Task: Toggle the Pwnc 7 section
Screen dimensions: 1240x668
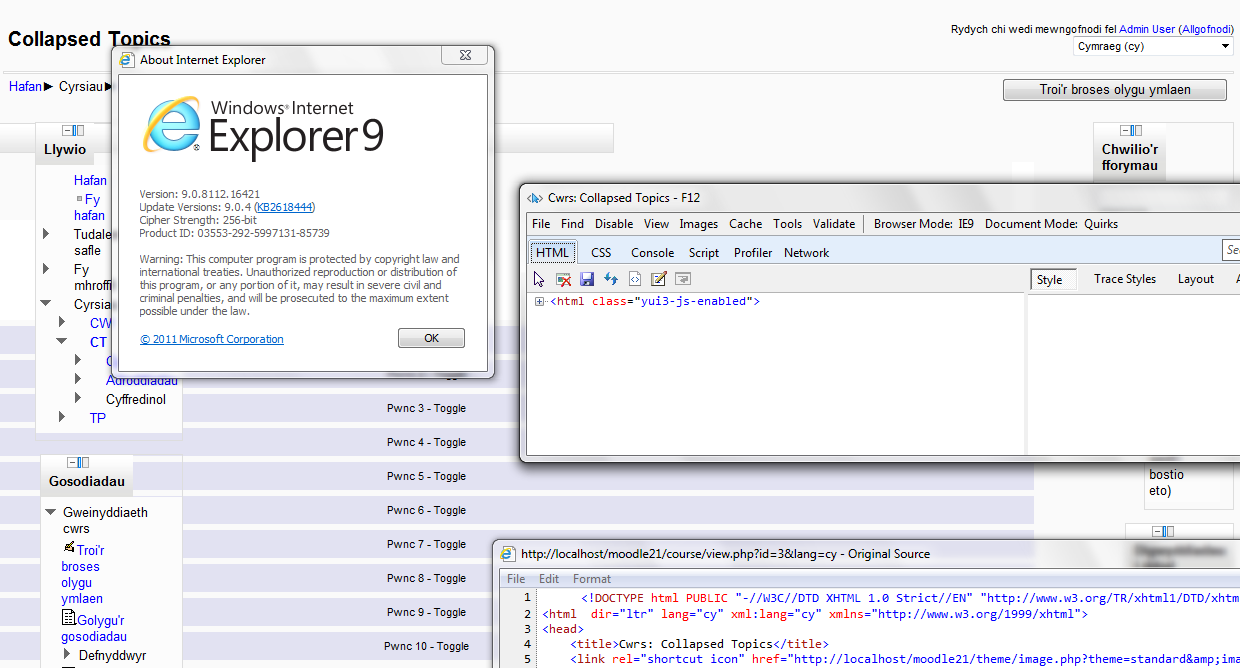Action: tap(427, 544)
